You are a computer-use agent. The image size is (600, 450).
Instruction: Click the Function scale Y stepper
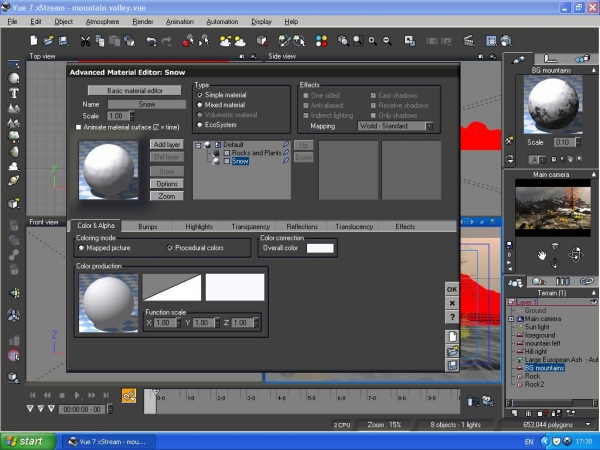pos(217,323)
